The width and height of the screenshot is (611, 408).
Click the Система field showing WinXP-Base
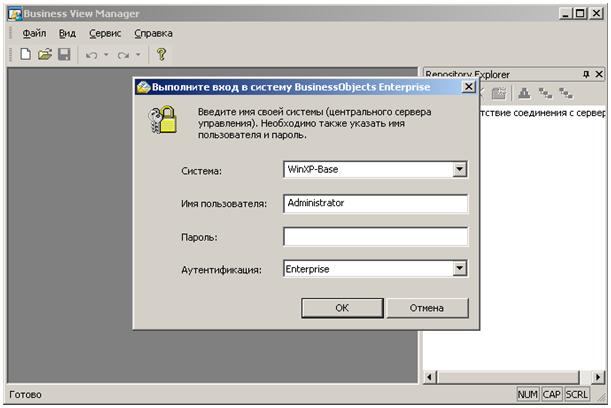point(375,170)
